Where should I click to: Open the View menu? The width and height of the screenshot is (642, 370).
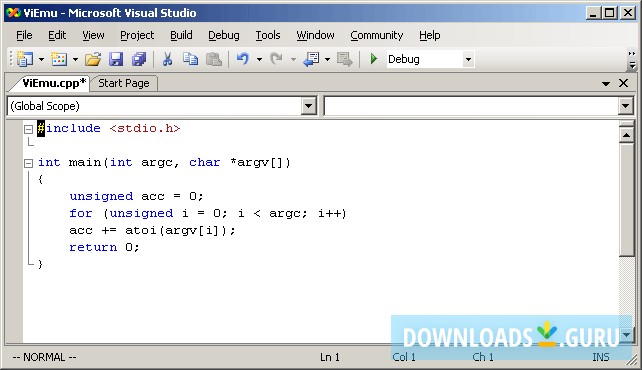click(x=93, y=36)
